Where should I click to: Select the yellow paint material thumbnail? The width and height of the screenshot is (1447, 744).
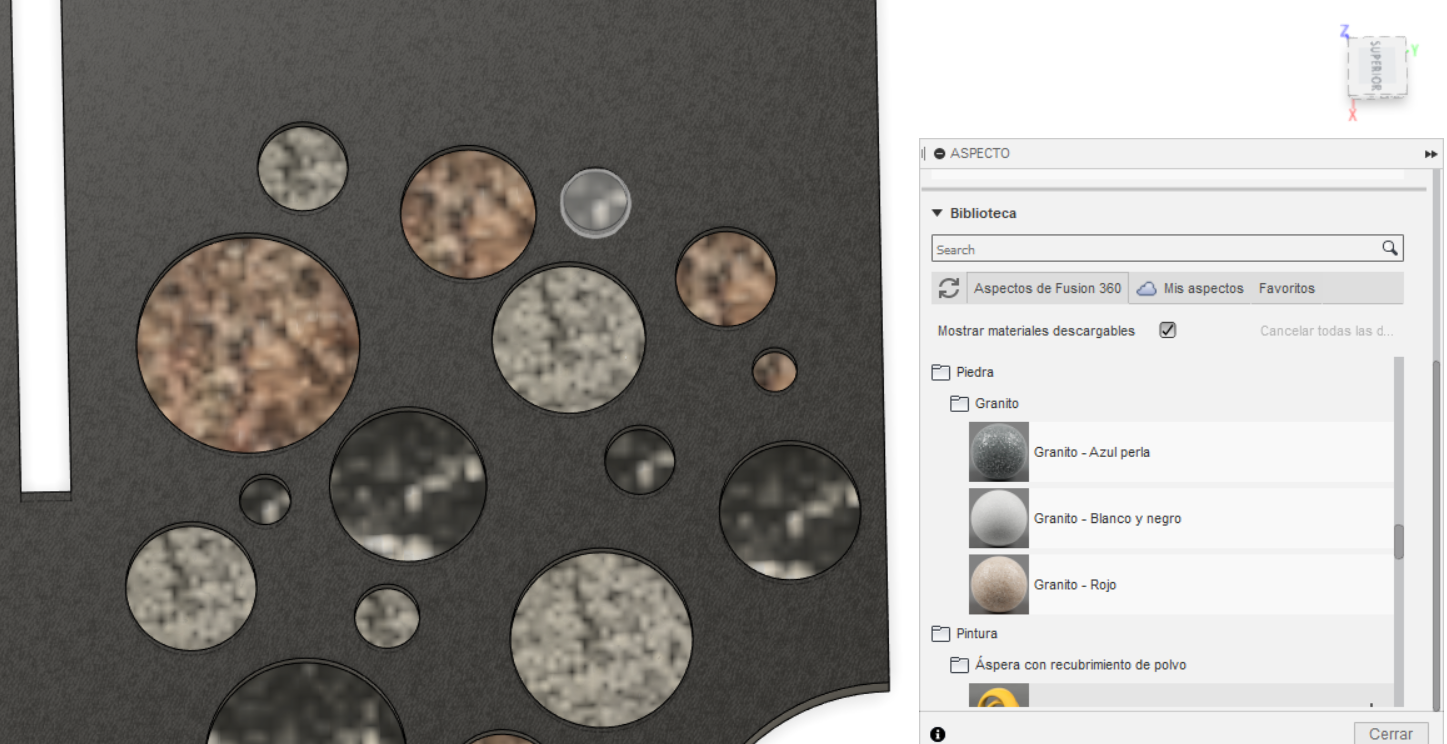coord(999,696)
